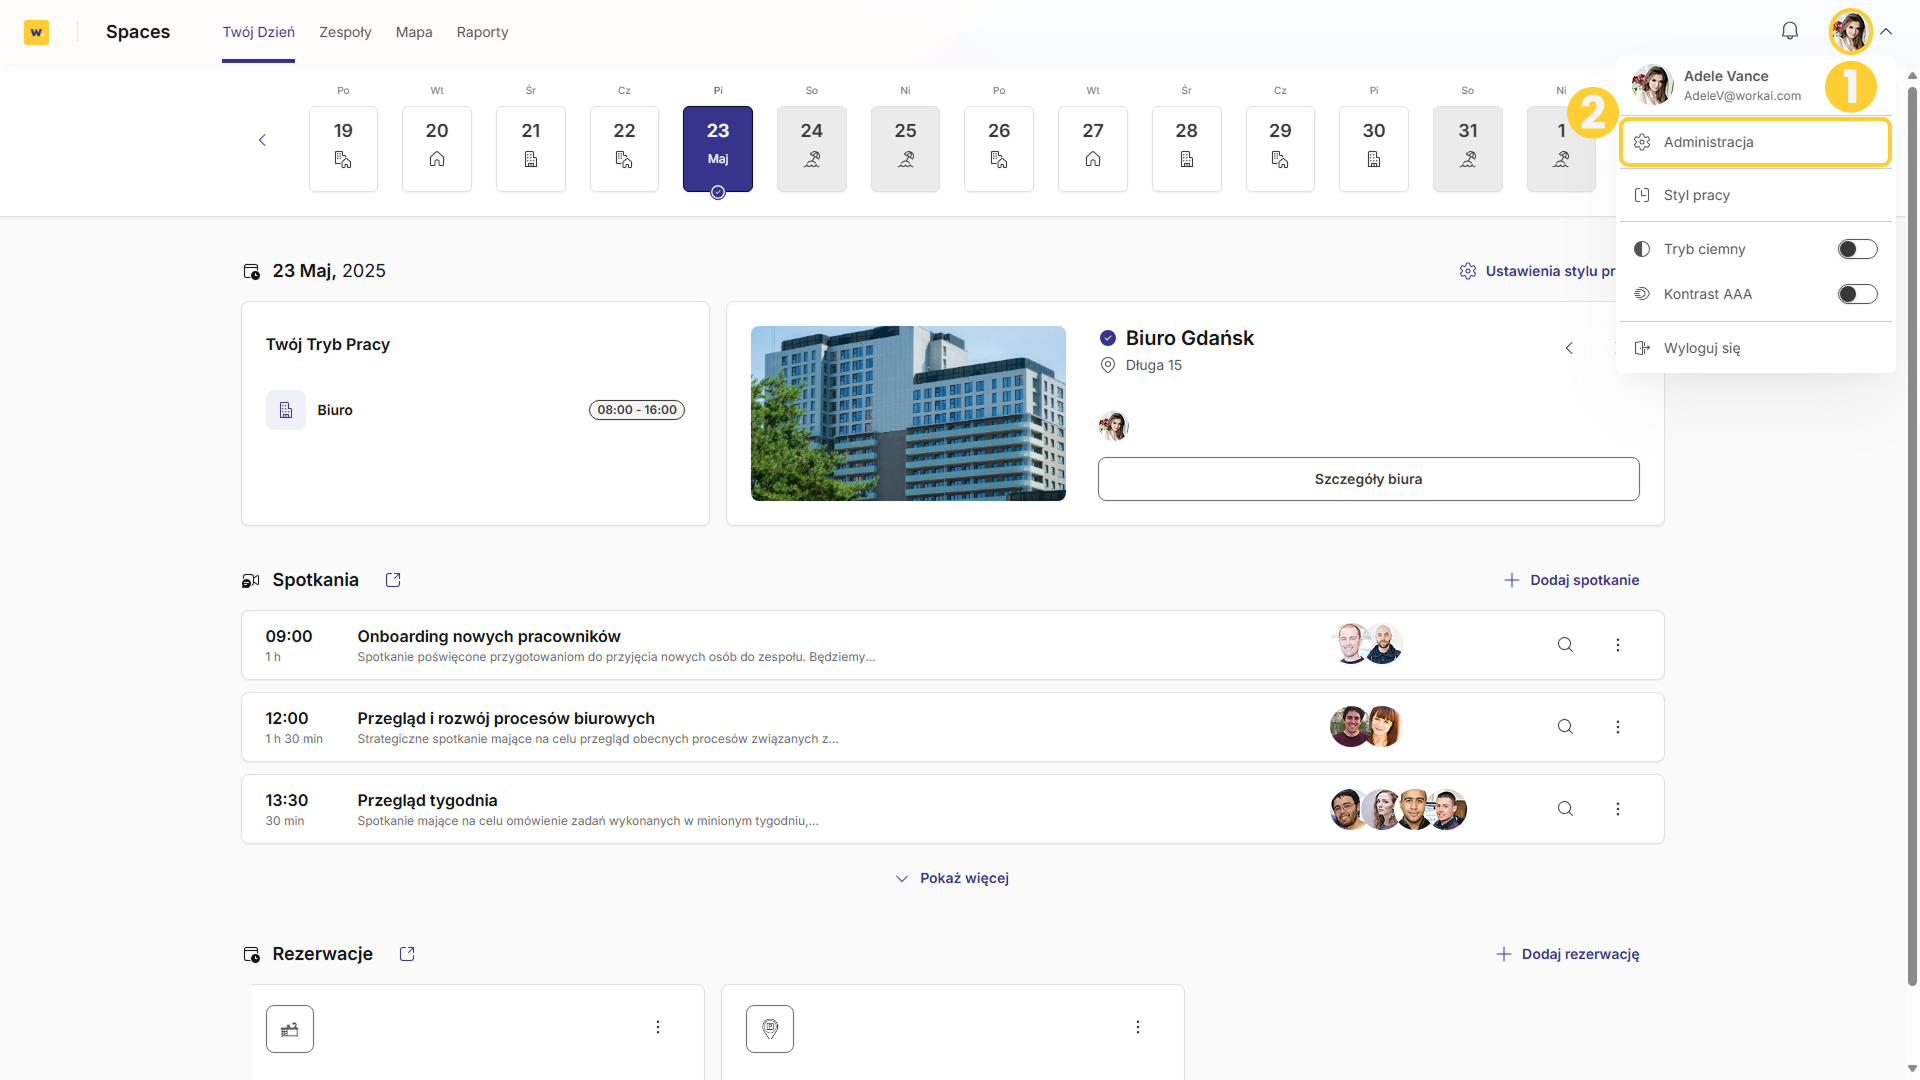Screen dimensions: 1920x1080
Task: Click calendar icon beside 23 Maj, 2025
Action: coord(252,271)
